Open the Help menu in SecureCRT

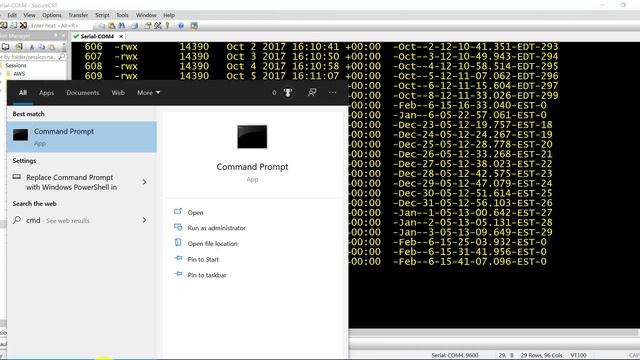point(169,15)
